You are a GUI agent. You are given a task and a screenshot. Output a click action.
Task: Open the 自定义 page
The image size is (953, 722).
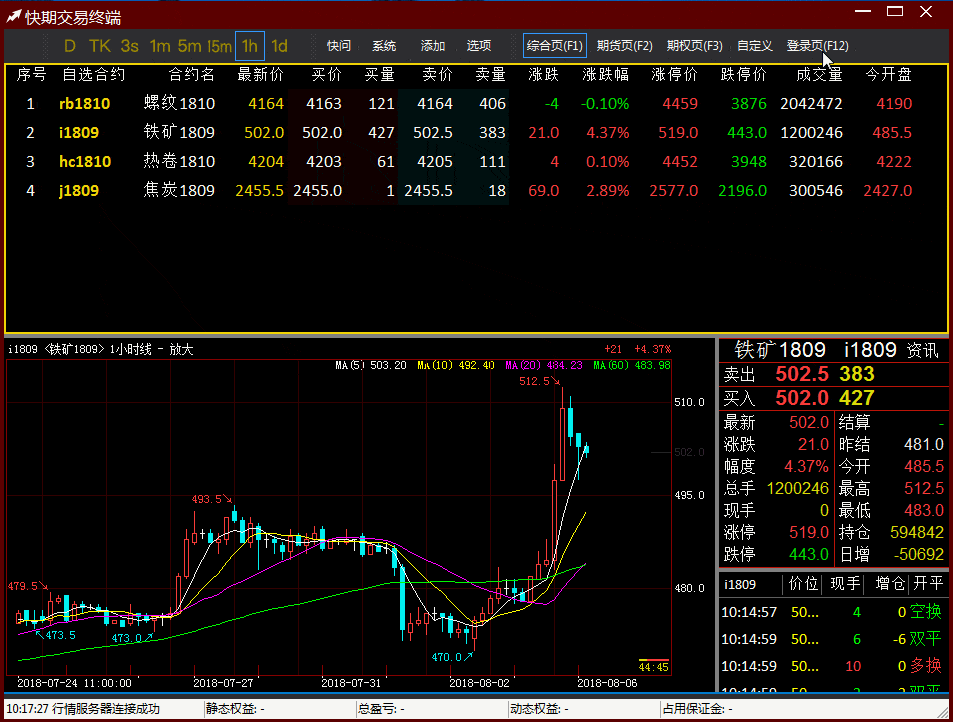pos(755,46)
